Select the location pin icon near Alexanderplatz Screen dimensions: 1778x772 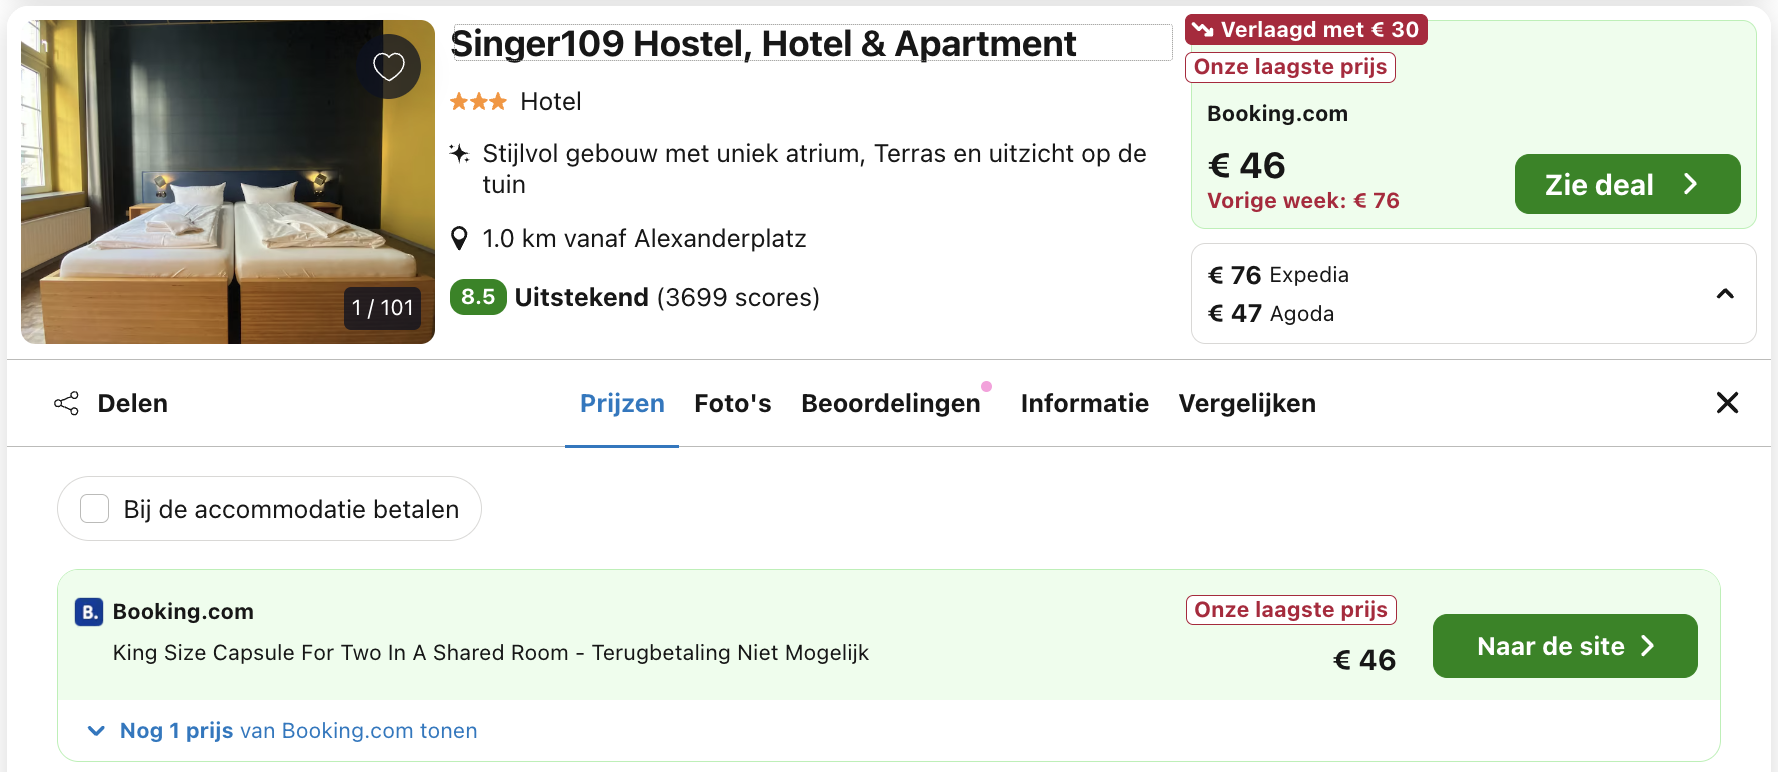pos(460,237)
